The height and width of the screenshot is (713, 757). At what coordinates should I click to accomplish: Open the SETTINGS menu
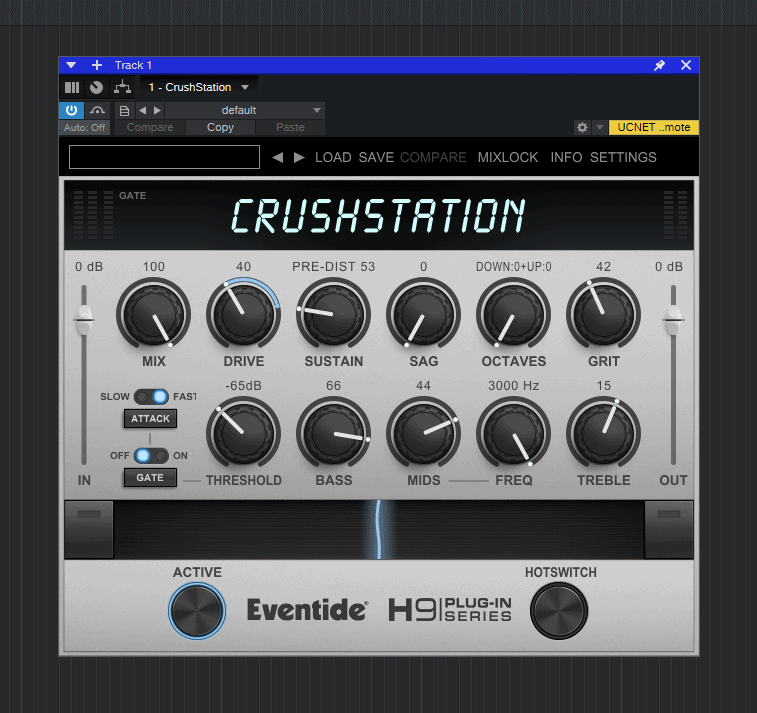click(x=623, y=157)
